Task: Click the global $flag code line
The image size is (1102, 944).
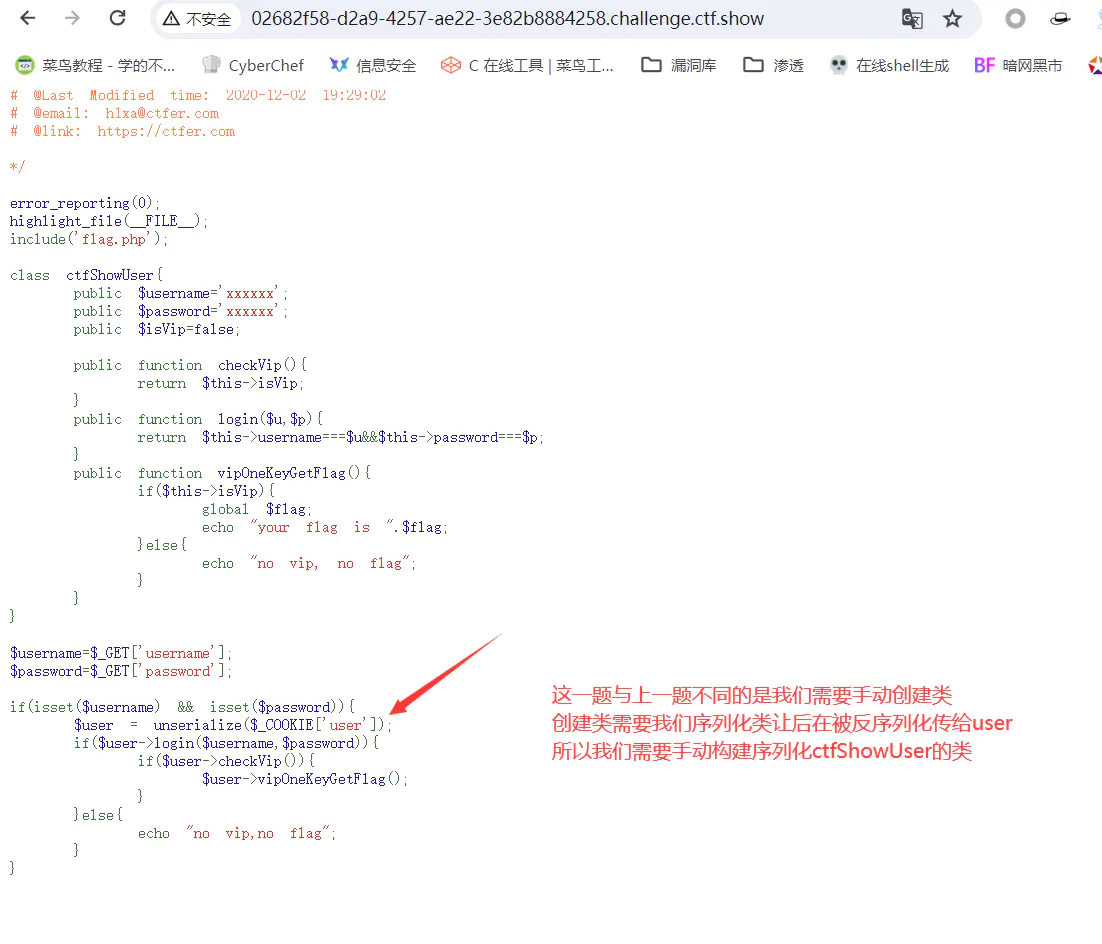Action: click(257, 509)
